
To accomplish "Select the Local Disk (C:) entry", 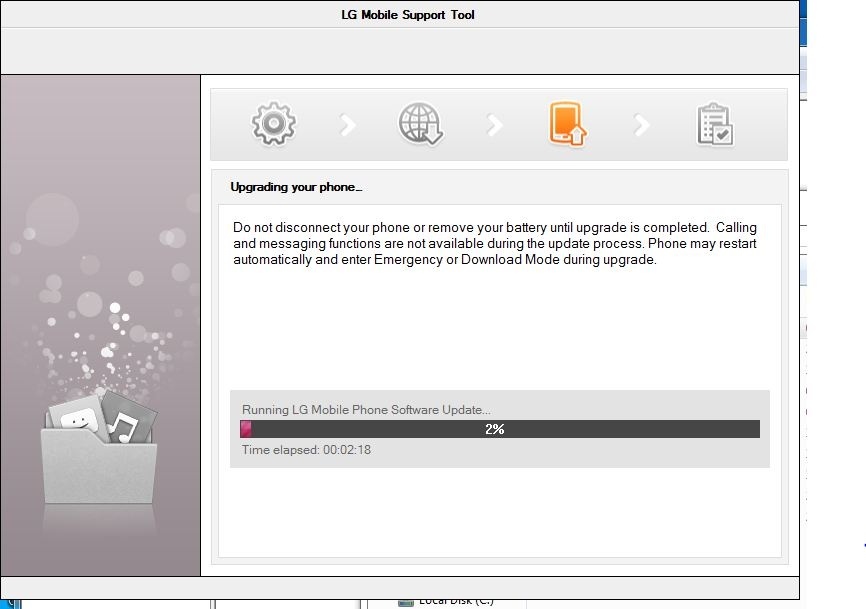I will coord(456,602).
